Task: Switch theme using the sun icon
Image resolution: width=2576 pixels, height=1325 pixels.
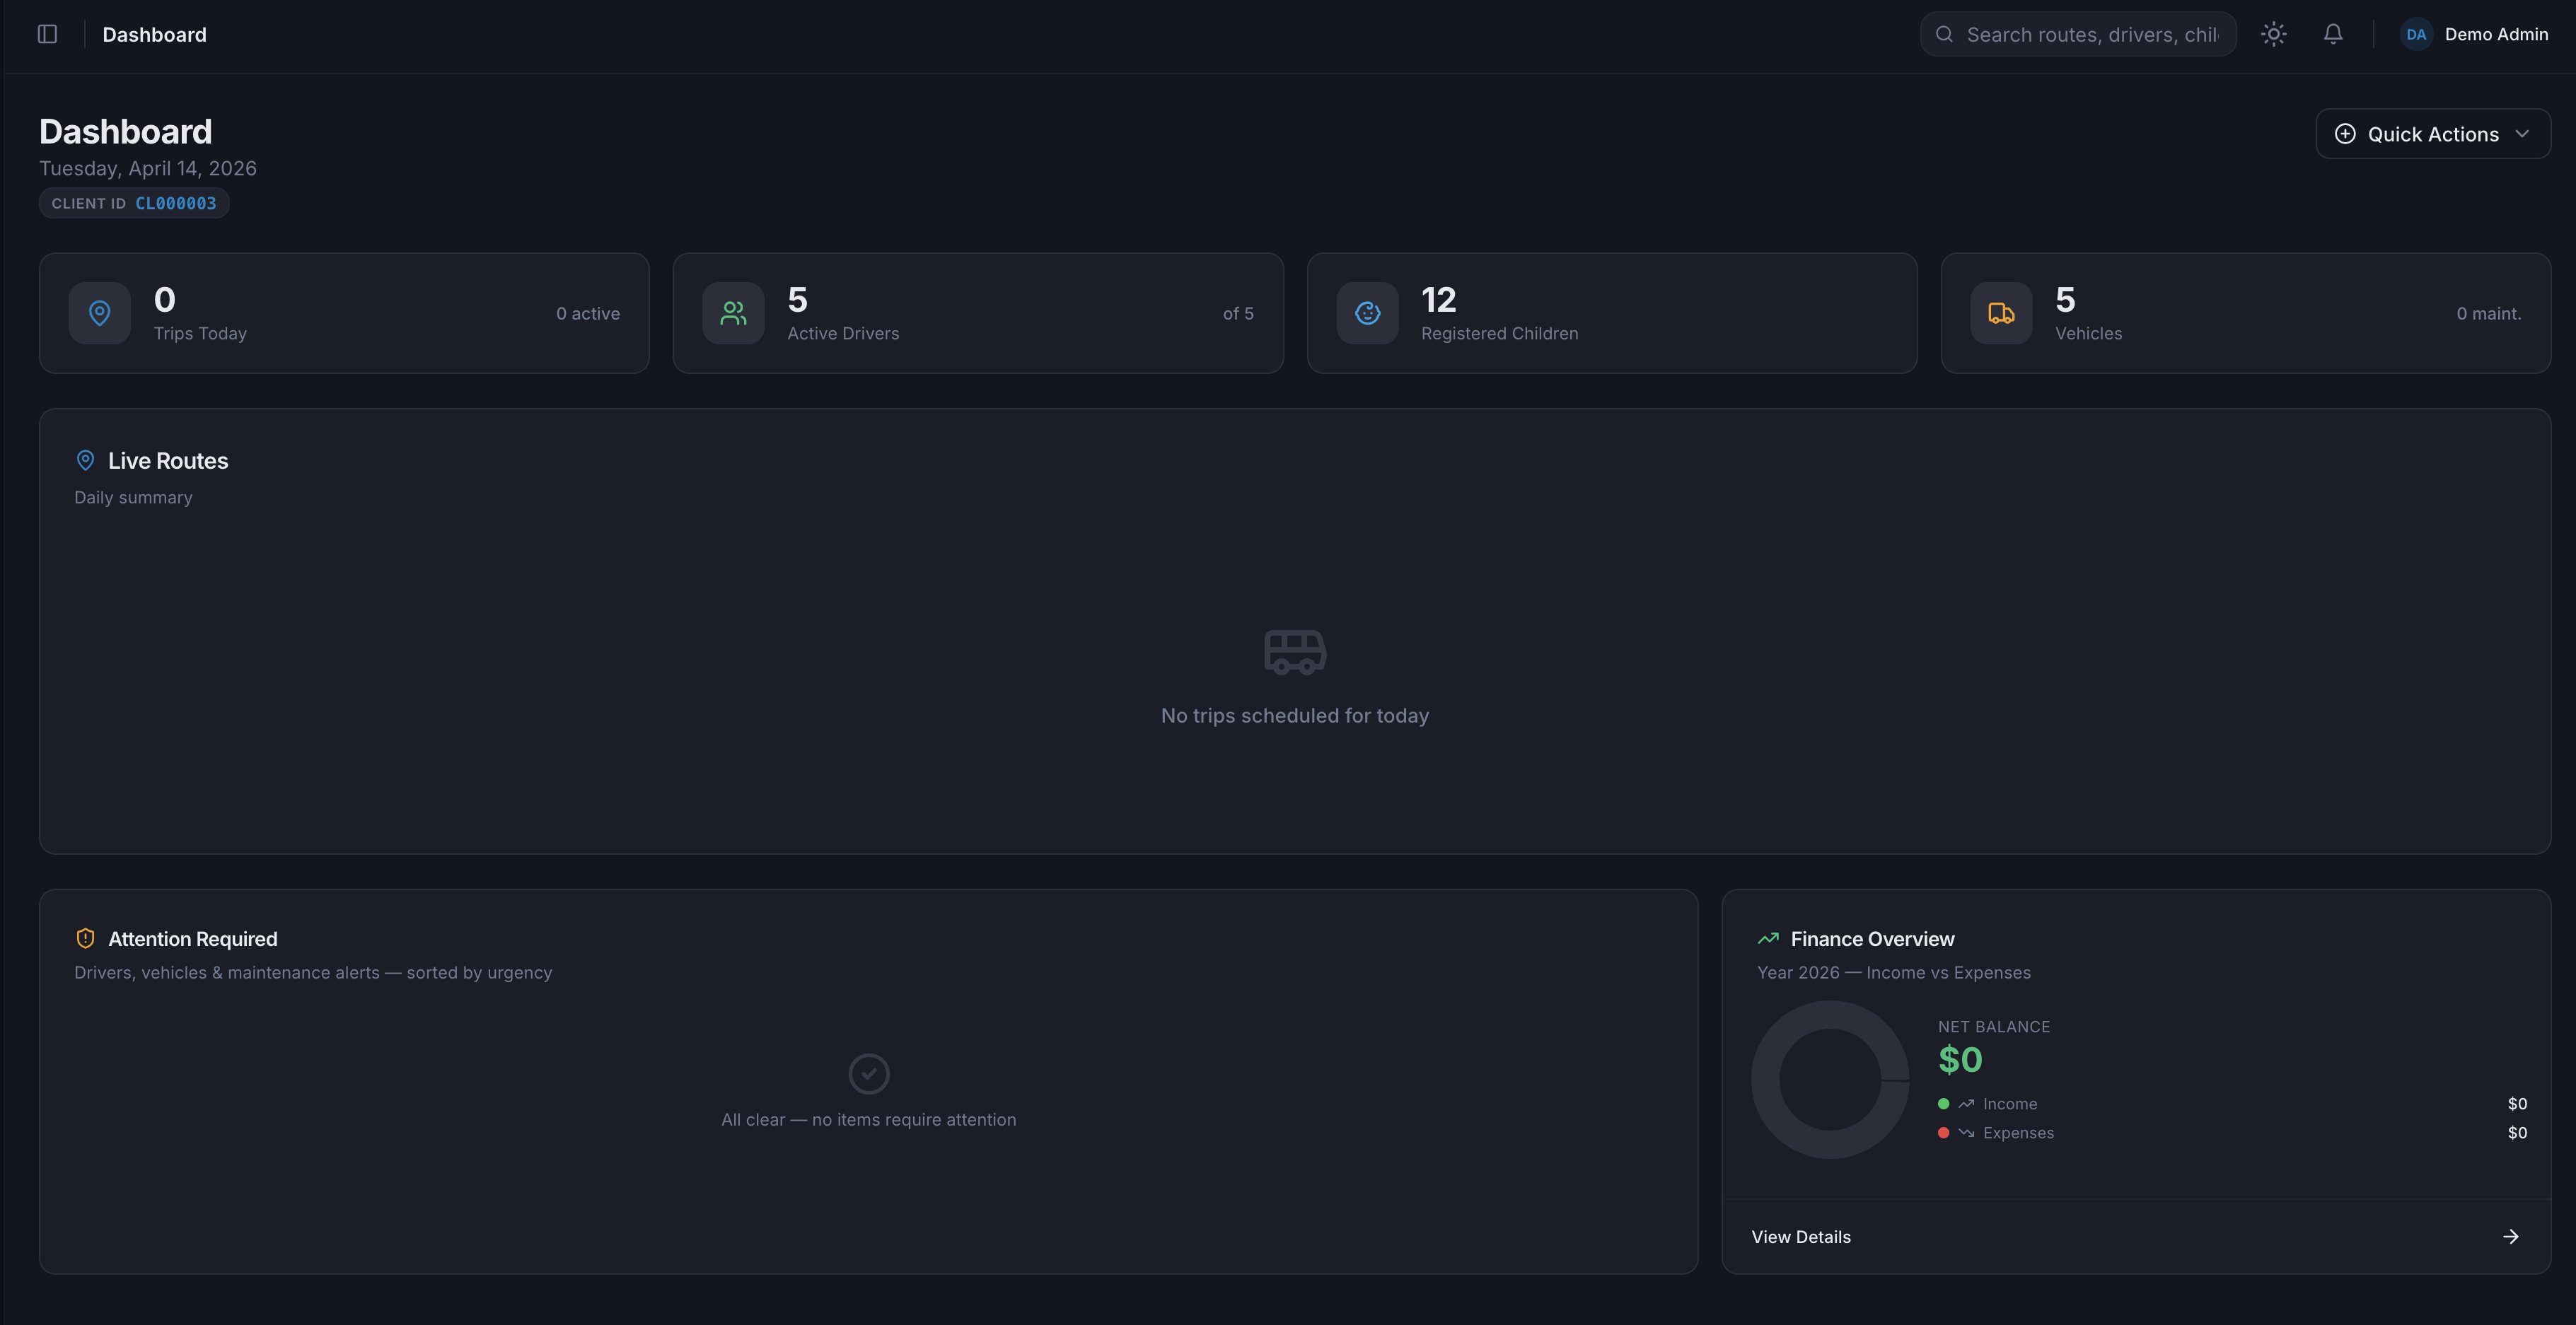Action: coord(2273,33)
